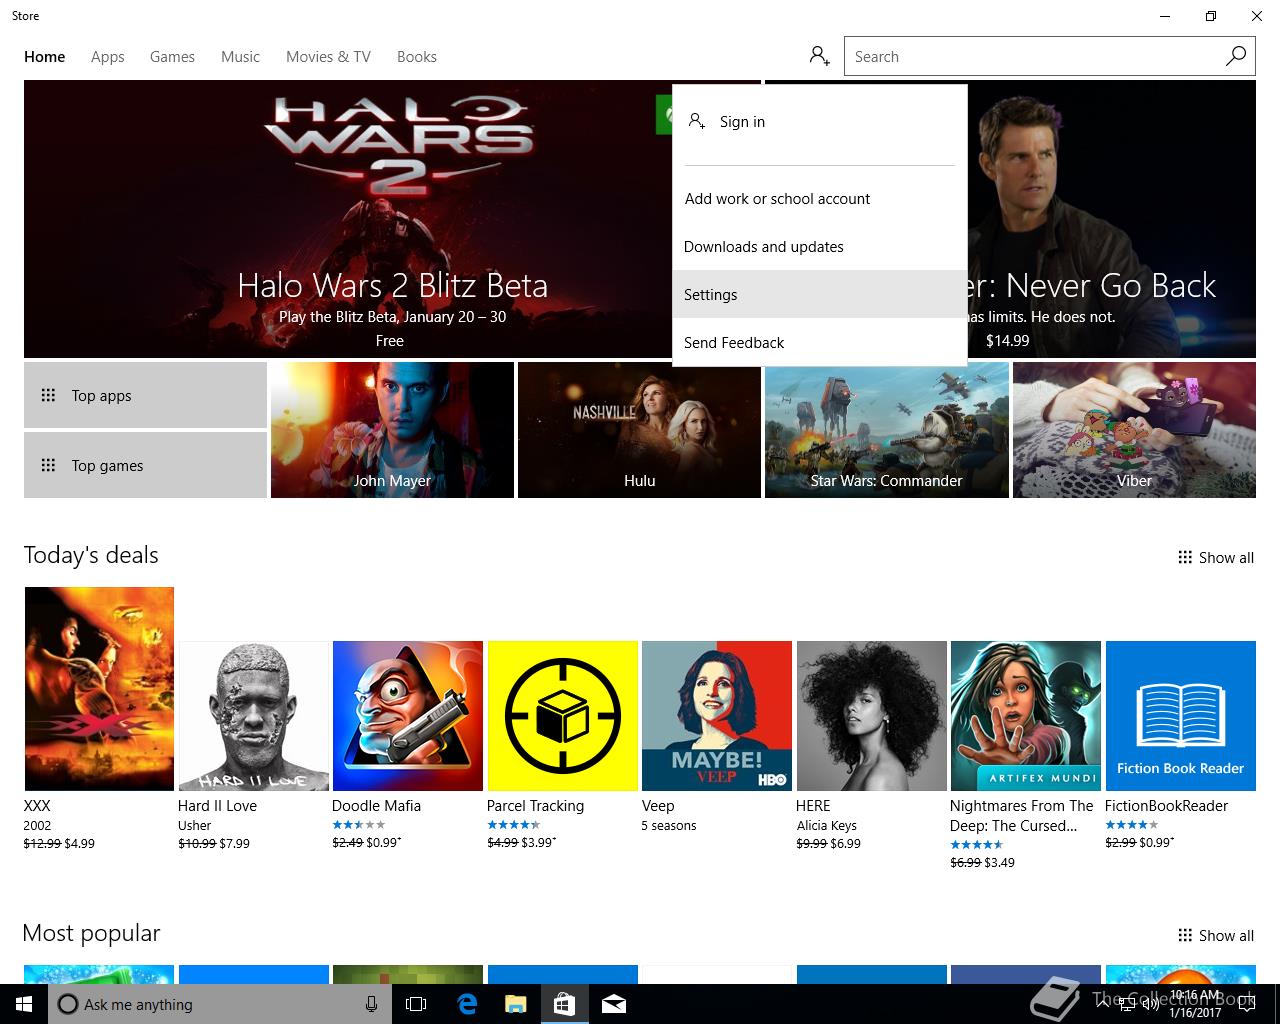Click the Doodle Mafia title text
This screenshot has width=1280, height=1024.
376,806
